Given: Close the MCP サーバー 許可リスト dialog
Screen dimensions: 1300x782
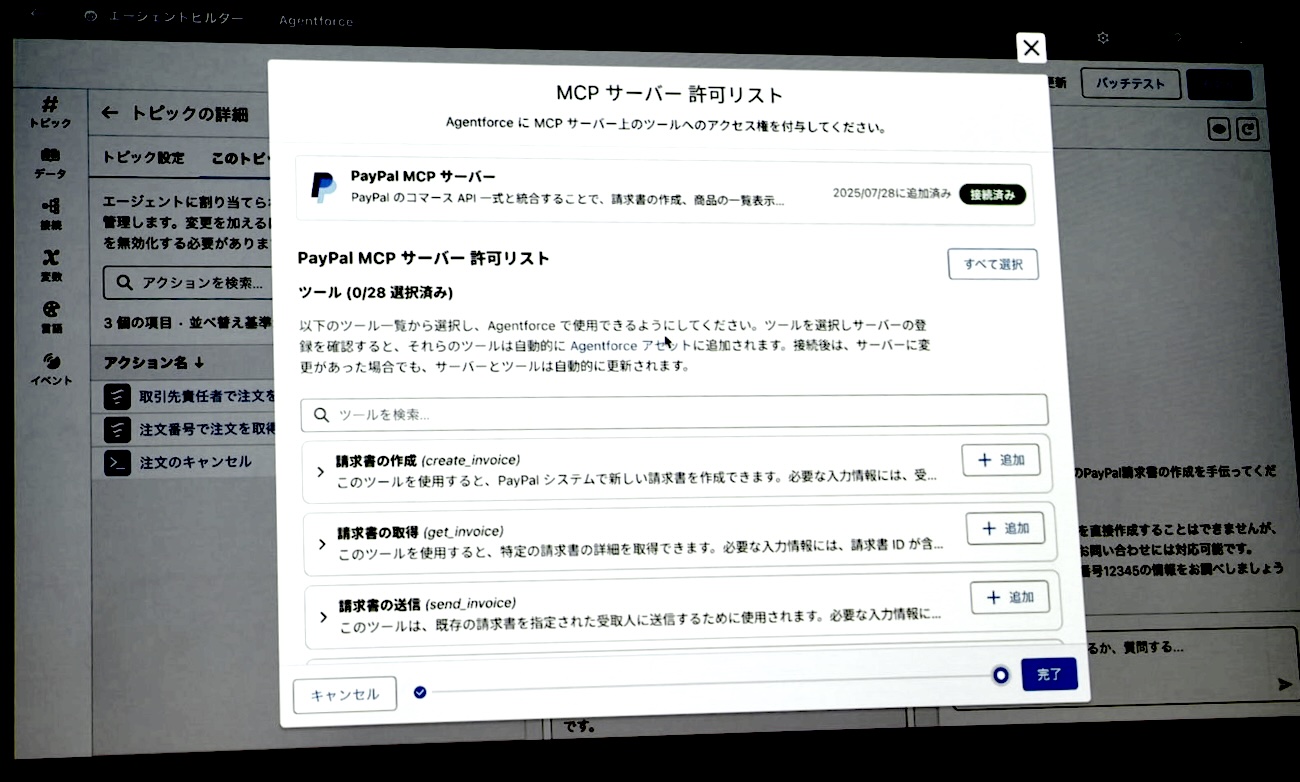Looking at the screenshot, I should pyautogui.click(x=1031, y=47).
